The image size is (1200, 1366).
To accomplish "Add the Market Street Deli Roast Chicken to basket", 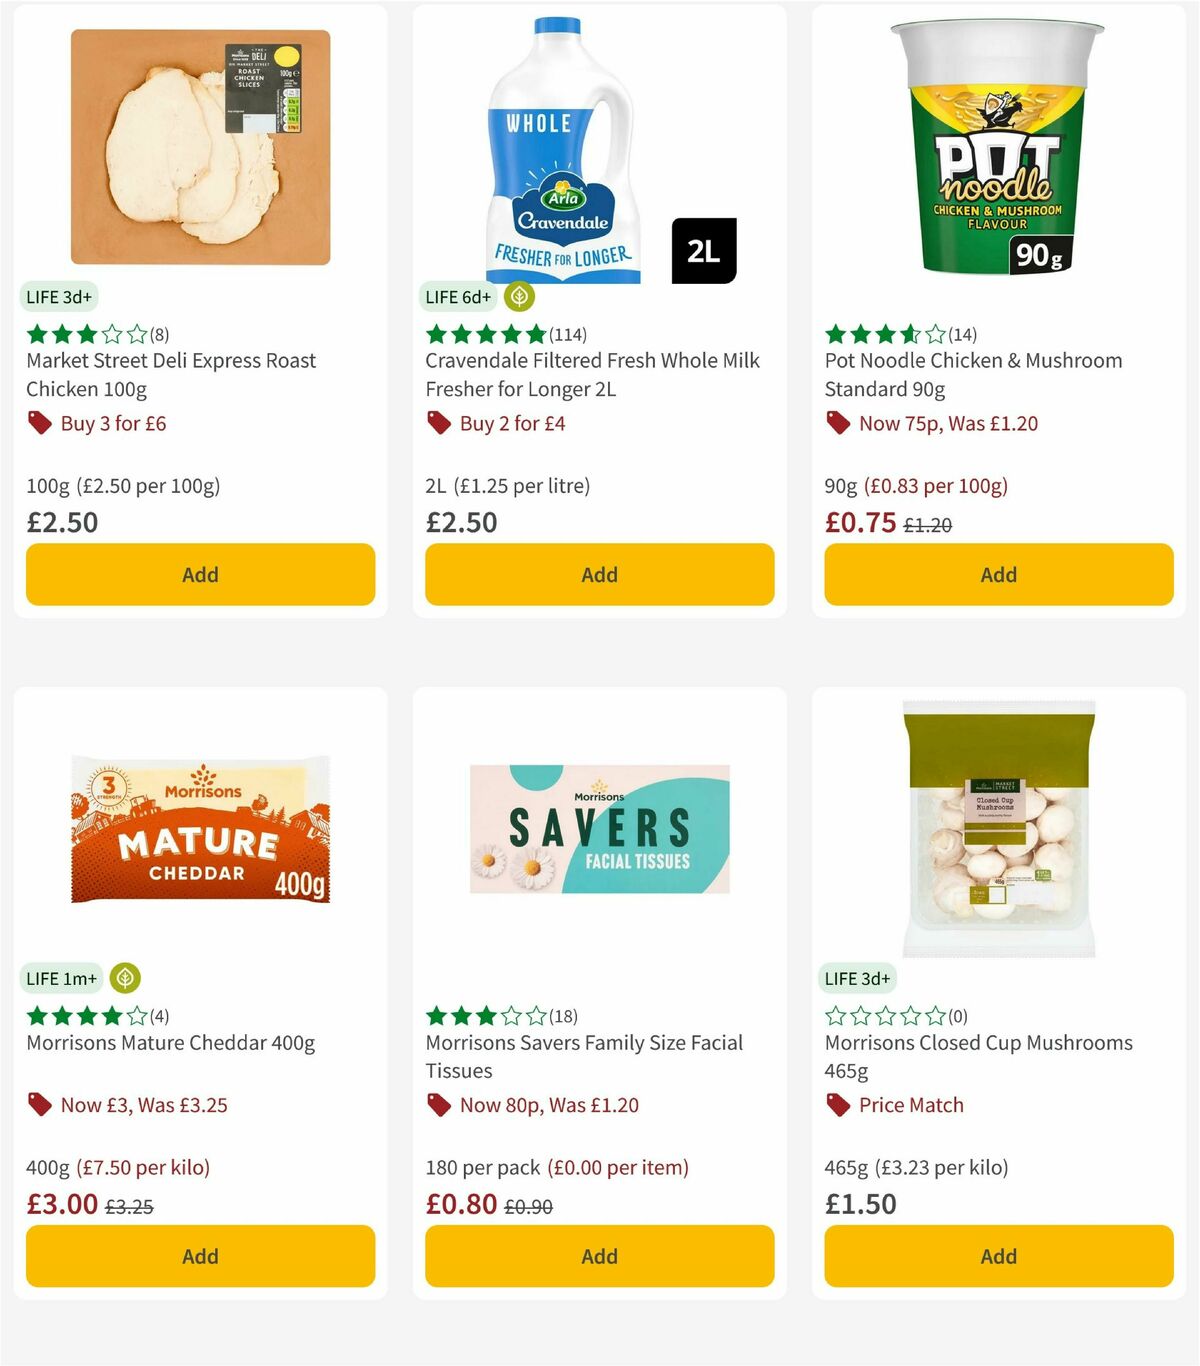I will pyautogui.click(x=200, y=574).
